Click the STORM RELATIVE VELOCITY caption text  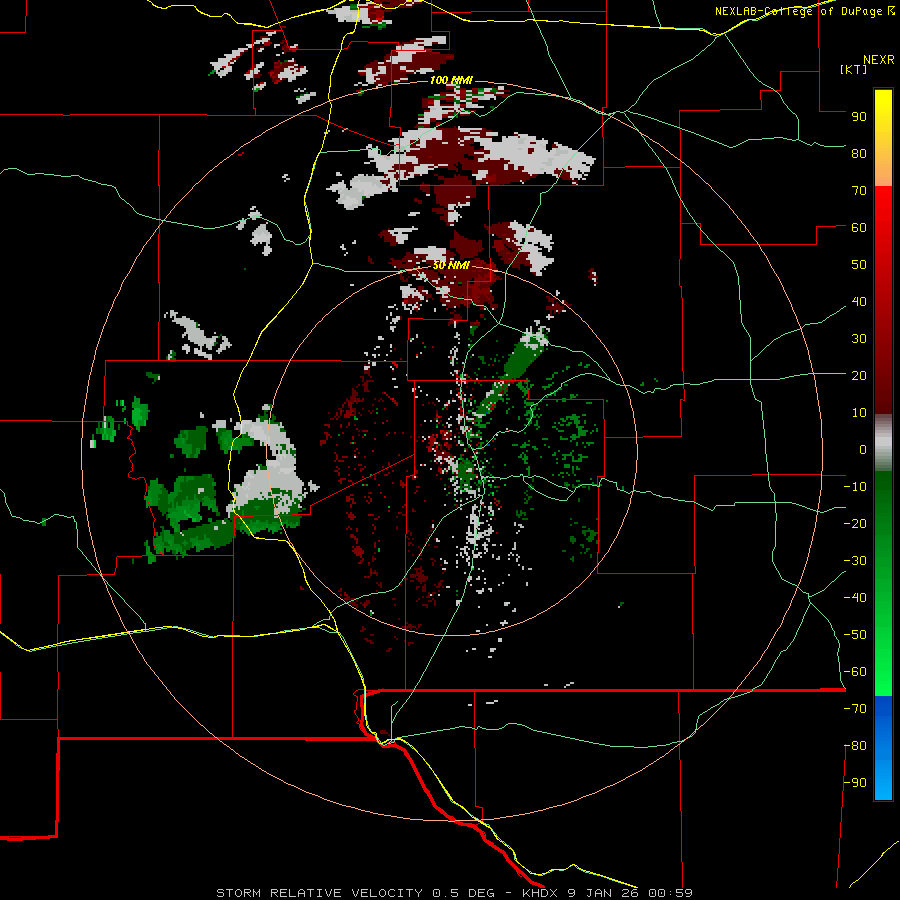(x=319, y=893)
